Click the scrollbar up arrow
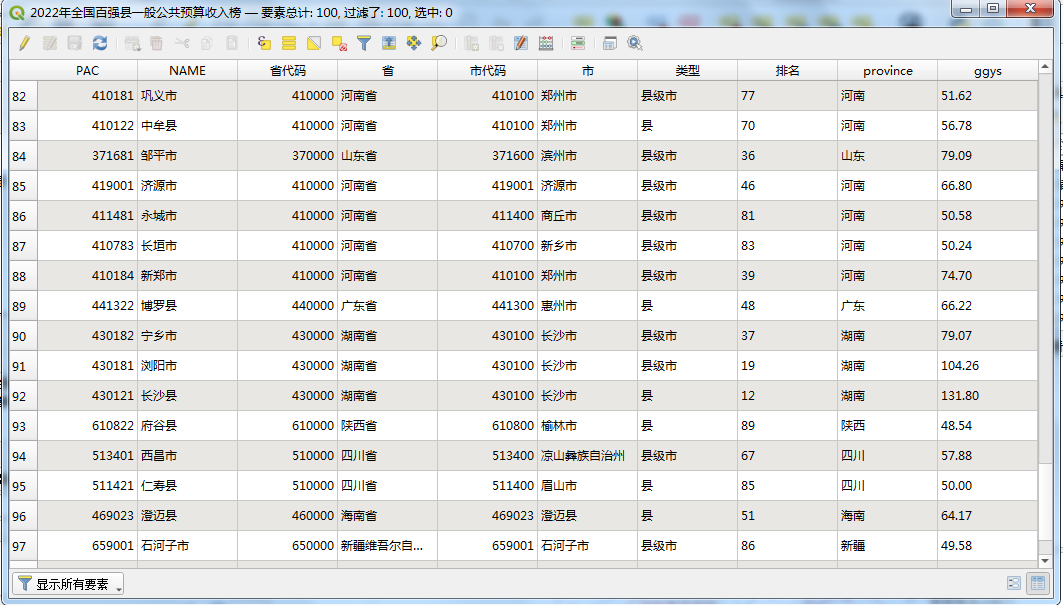This screenshot has width=1063, height=605. click(1045, 66)
